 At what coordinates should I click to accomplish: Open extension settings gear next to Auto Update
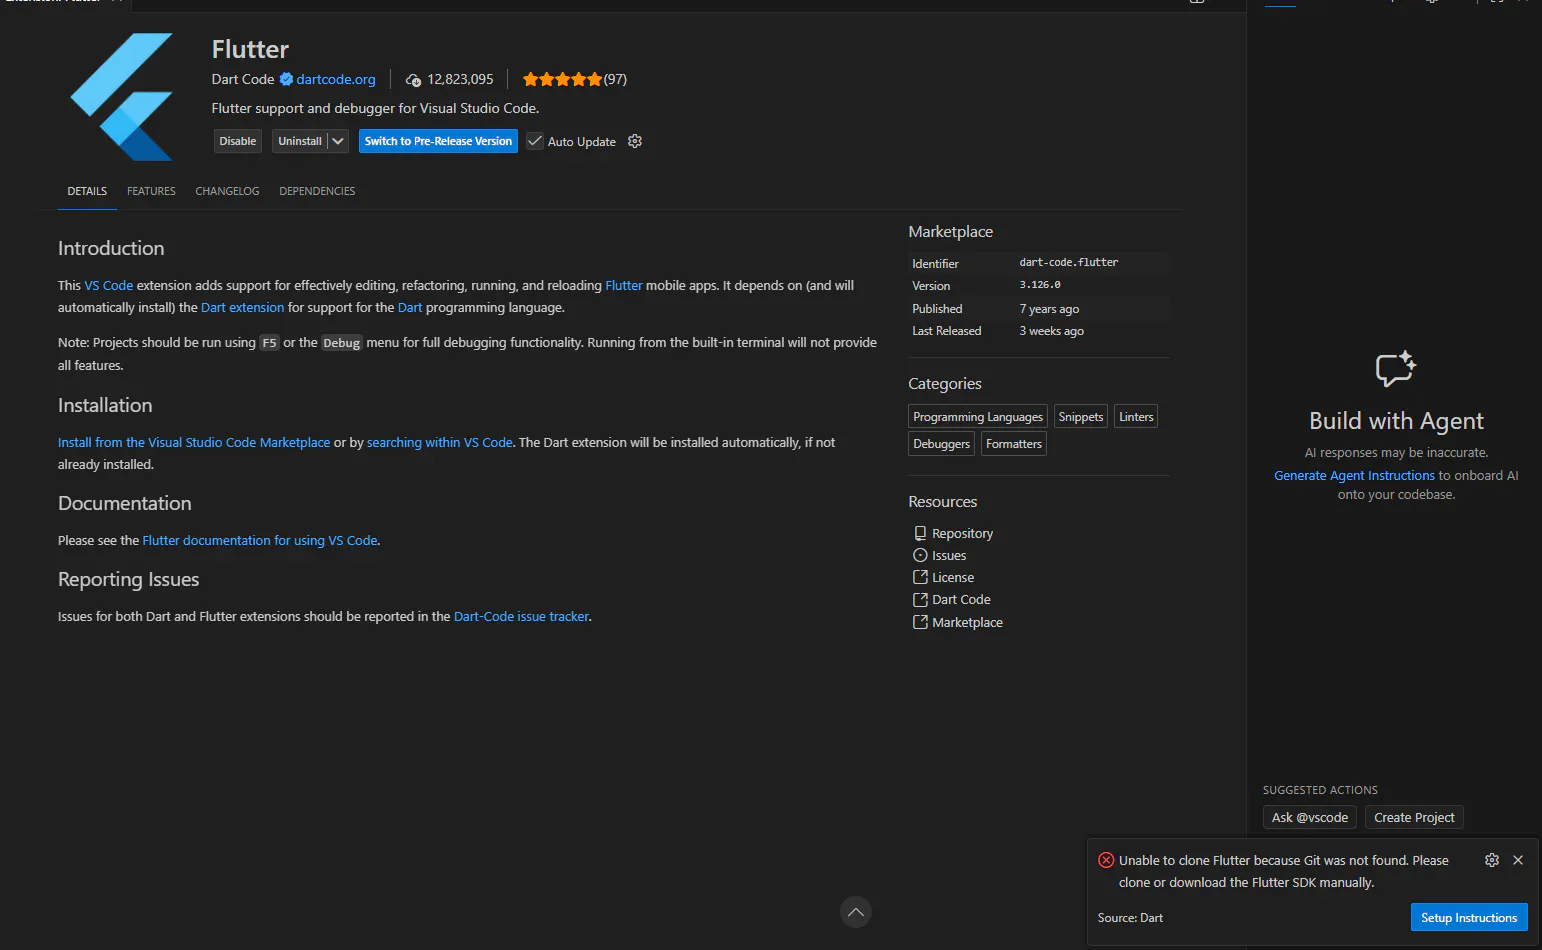tap(635, 141)
